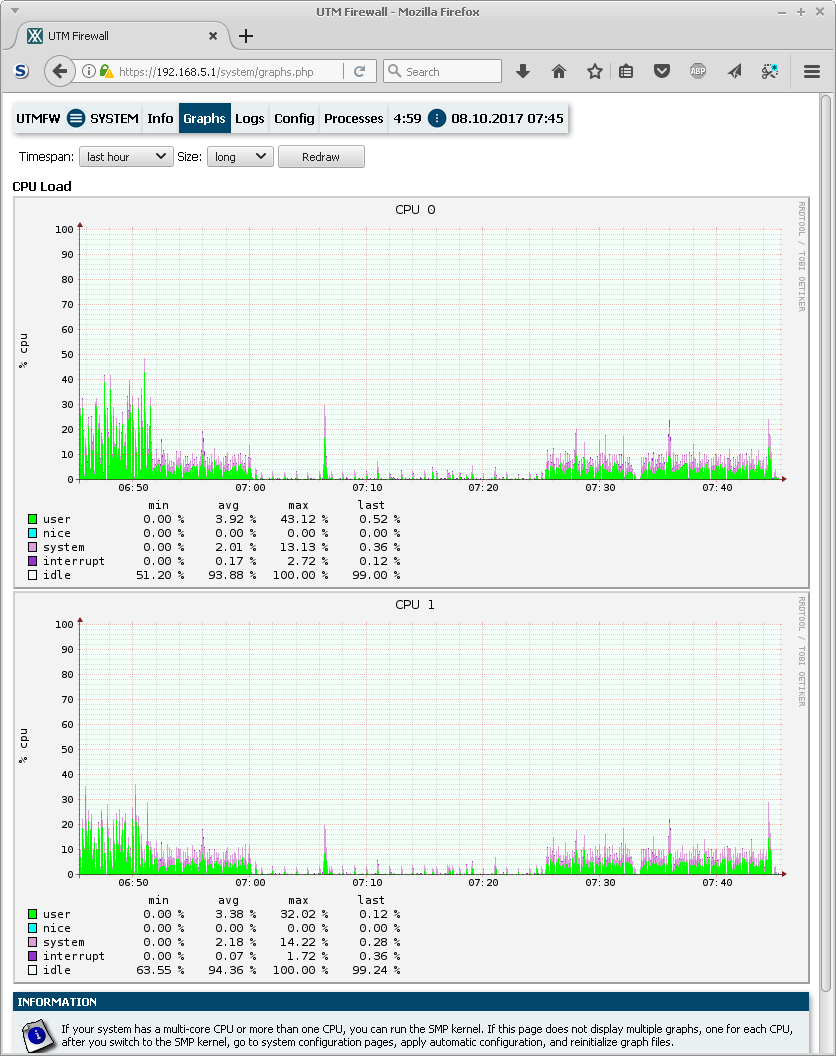Viewport: 836px width, 1056px height.
Task: Click the site information icon
Action: pos(89,71)
